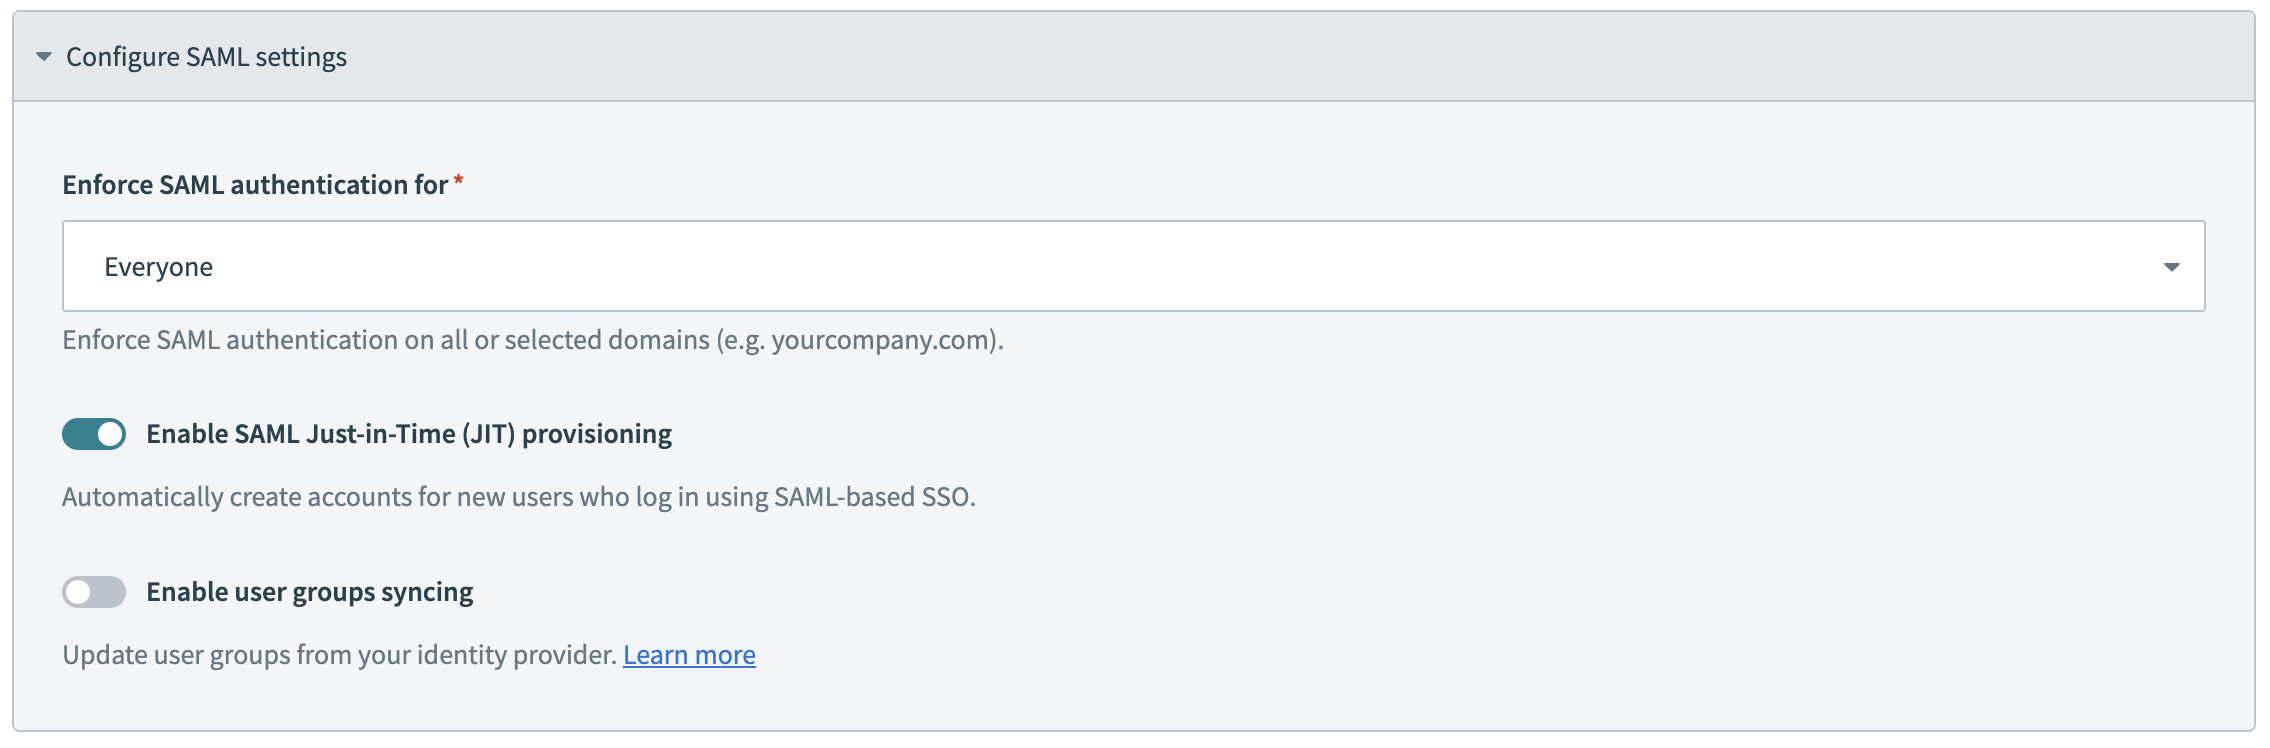Disable SAML Just-in-Time (JIT) provisioning

click(94, 435)
